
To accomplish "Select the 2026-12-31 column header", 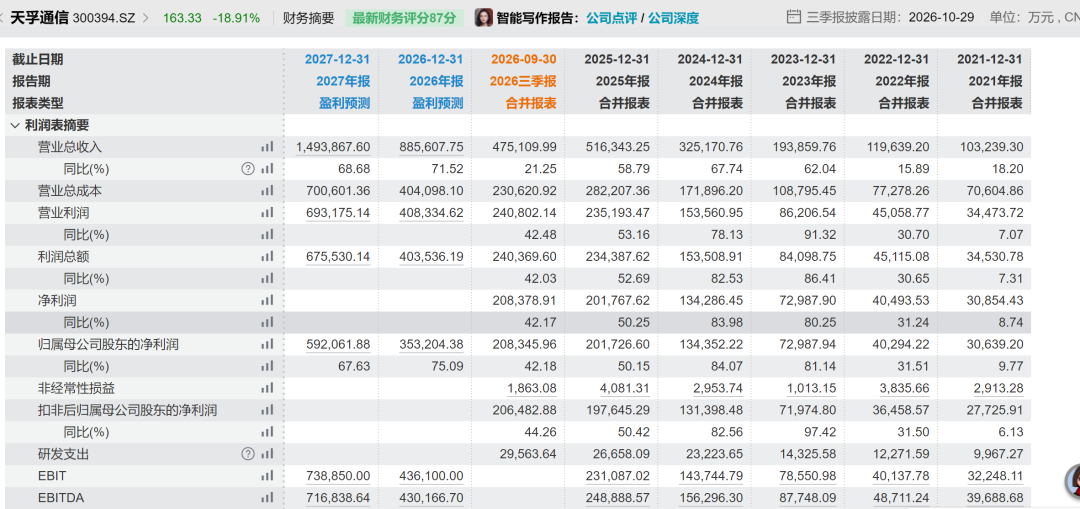I will (x=430, y=59).
